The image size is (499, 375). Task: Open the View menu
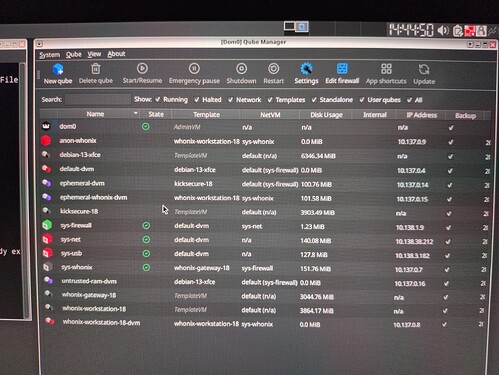click(x=94, y=54)
